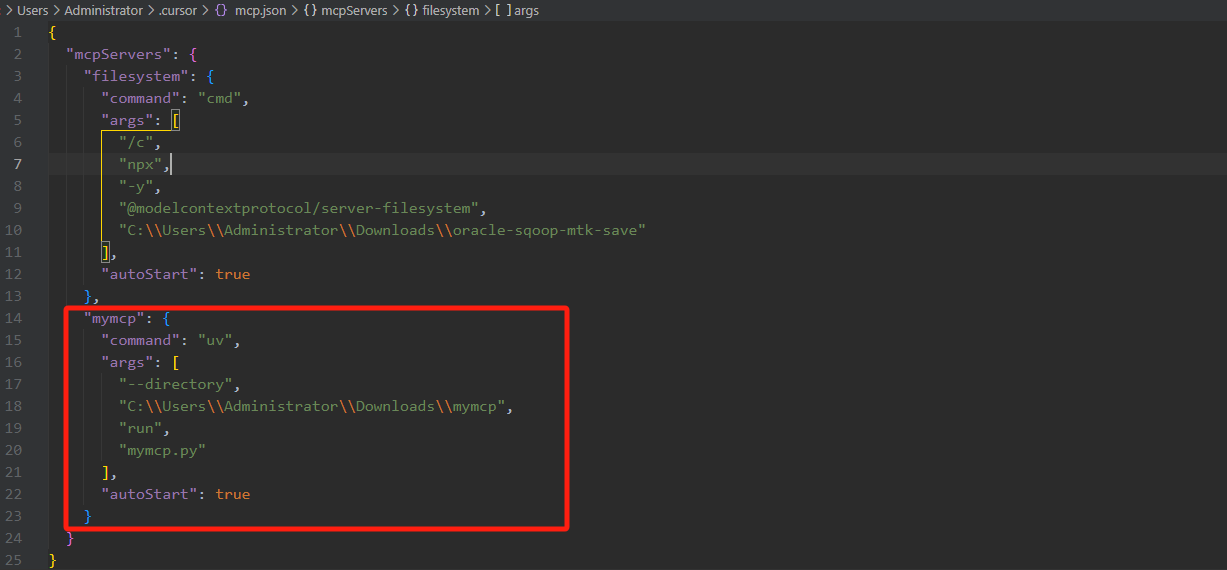Click line number 10 in gutter

click(x=14, y=230)
